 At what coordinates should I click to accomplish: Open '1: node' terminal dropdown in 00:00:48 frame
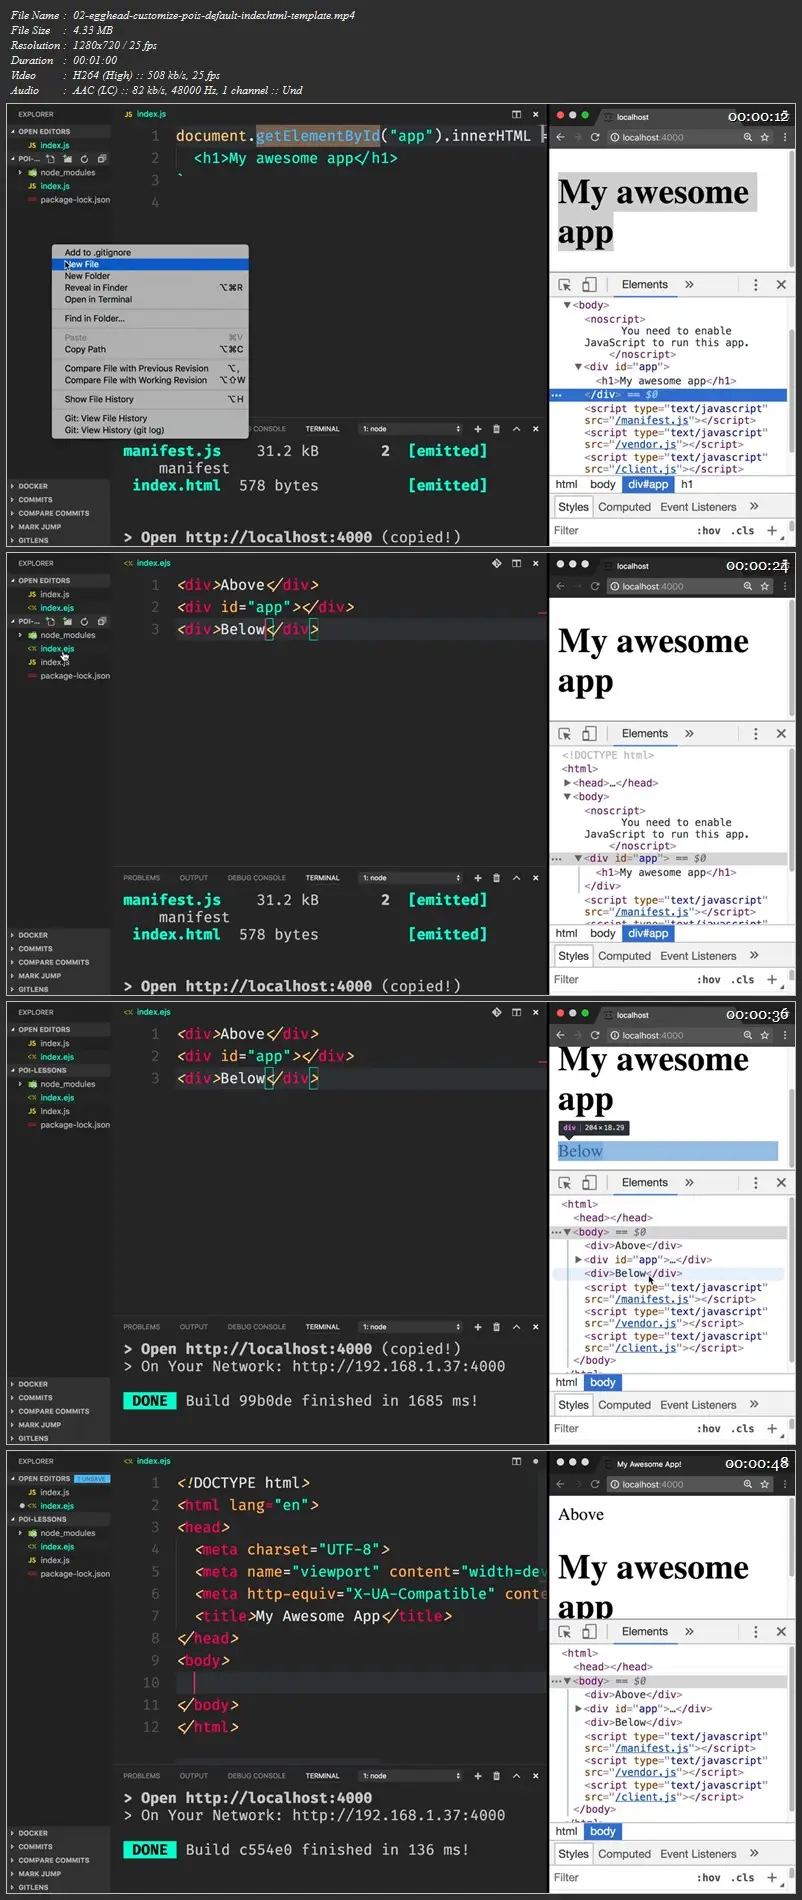coord(412,1776)
